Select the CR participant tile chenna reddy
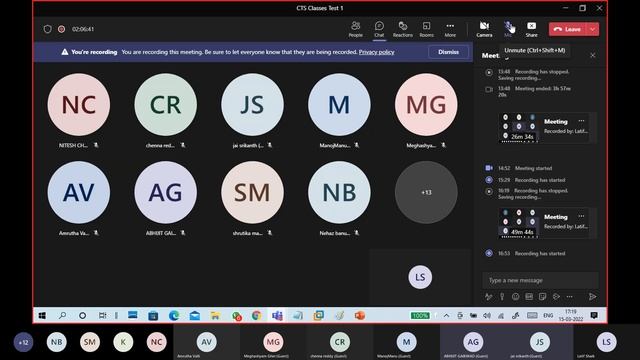640x360 pixels. point(166,105)
